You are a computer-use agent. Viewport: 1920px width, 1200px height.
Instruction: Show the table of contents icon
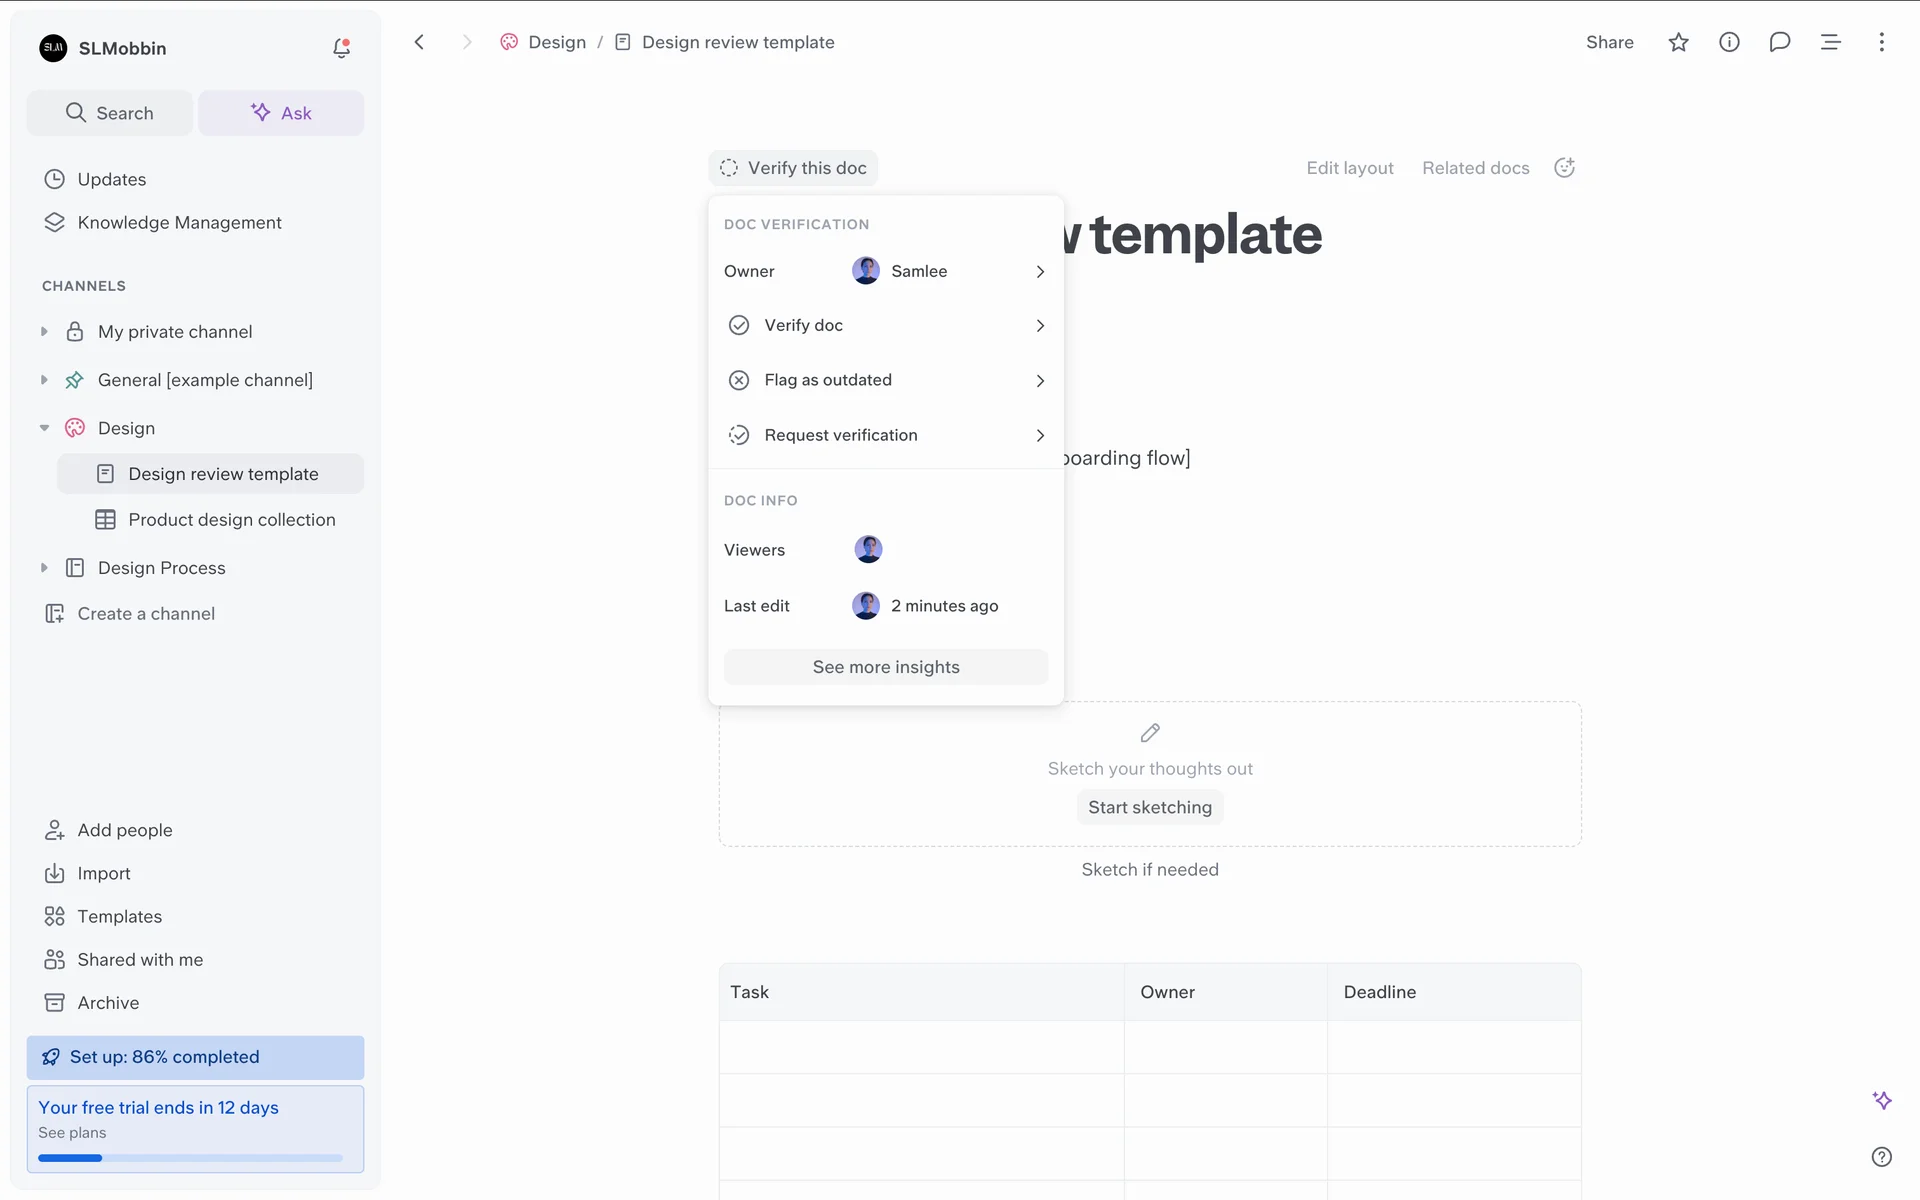tap(1830, 42)
